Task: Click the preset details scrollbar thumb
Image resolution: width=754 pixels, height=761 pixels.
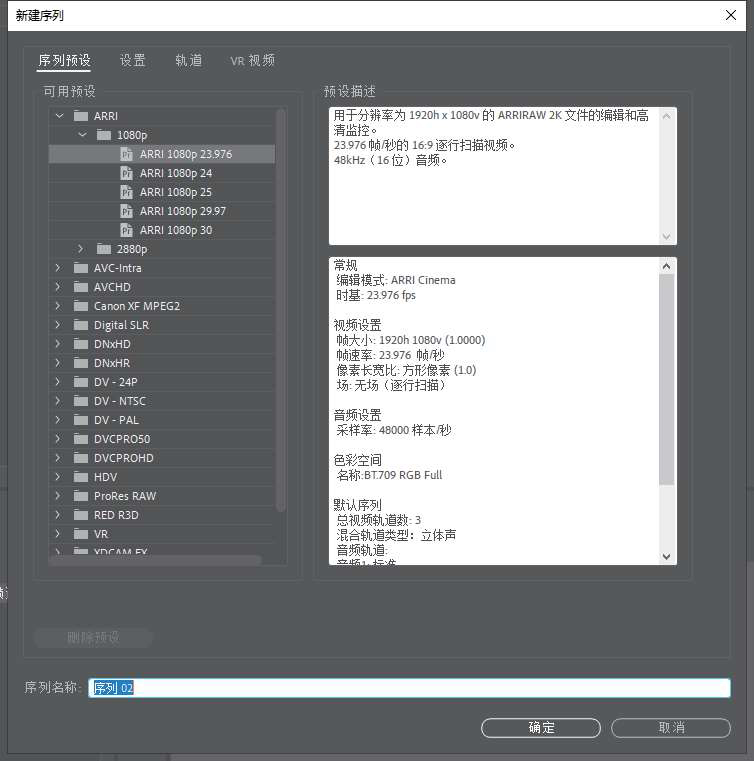Action: pos(667,380)
